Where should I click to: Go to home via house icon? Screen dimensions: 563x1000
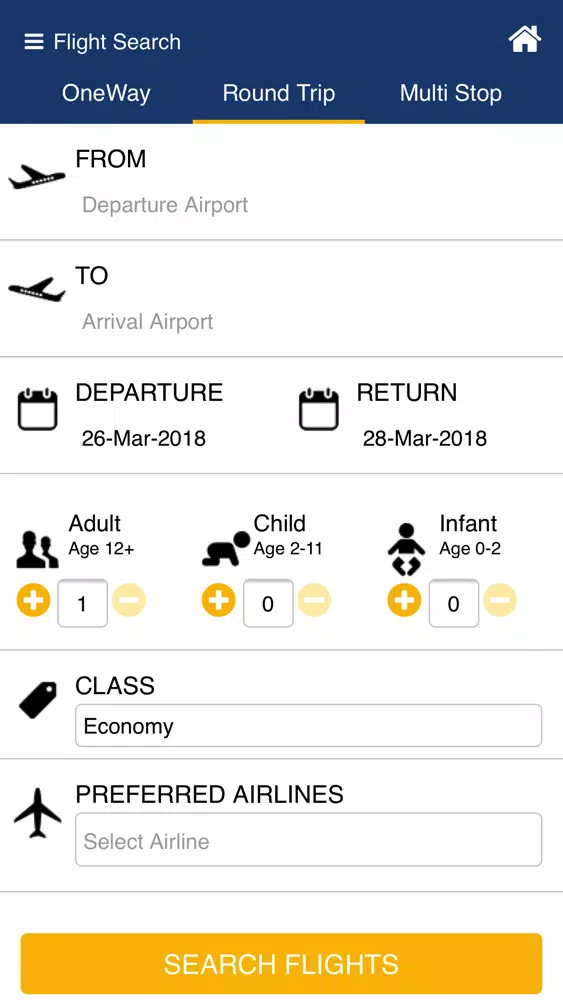pos(524,40)
